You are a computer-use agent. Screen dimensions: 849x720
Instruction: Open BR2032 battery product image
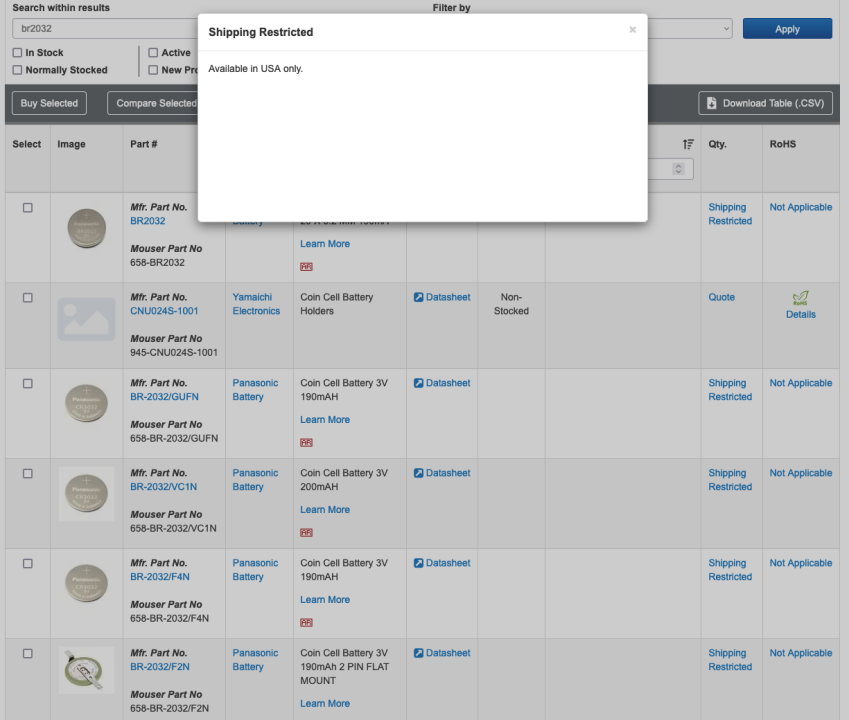click(x=87, y=228)
